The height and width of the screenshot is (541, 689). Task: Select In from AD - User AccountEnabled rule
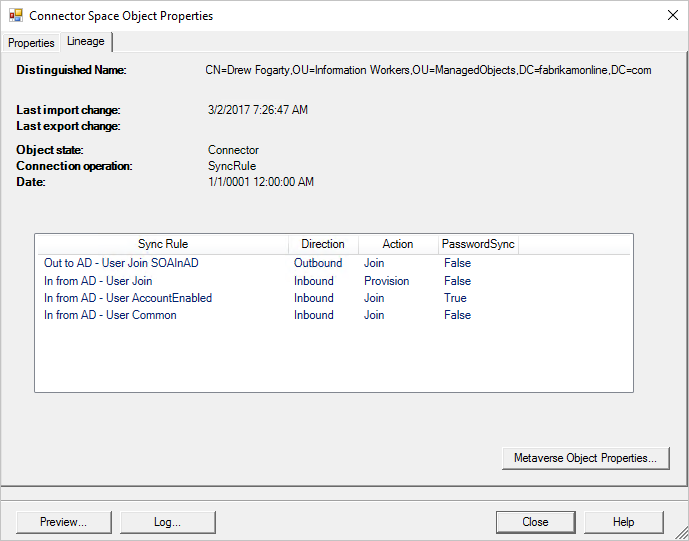click(x=128, y=298)
